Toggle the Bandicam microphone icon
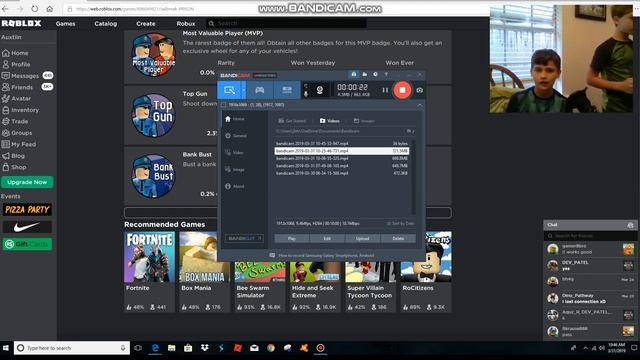Viewport: 640px width, 360px height. (306, 94)
